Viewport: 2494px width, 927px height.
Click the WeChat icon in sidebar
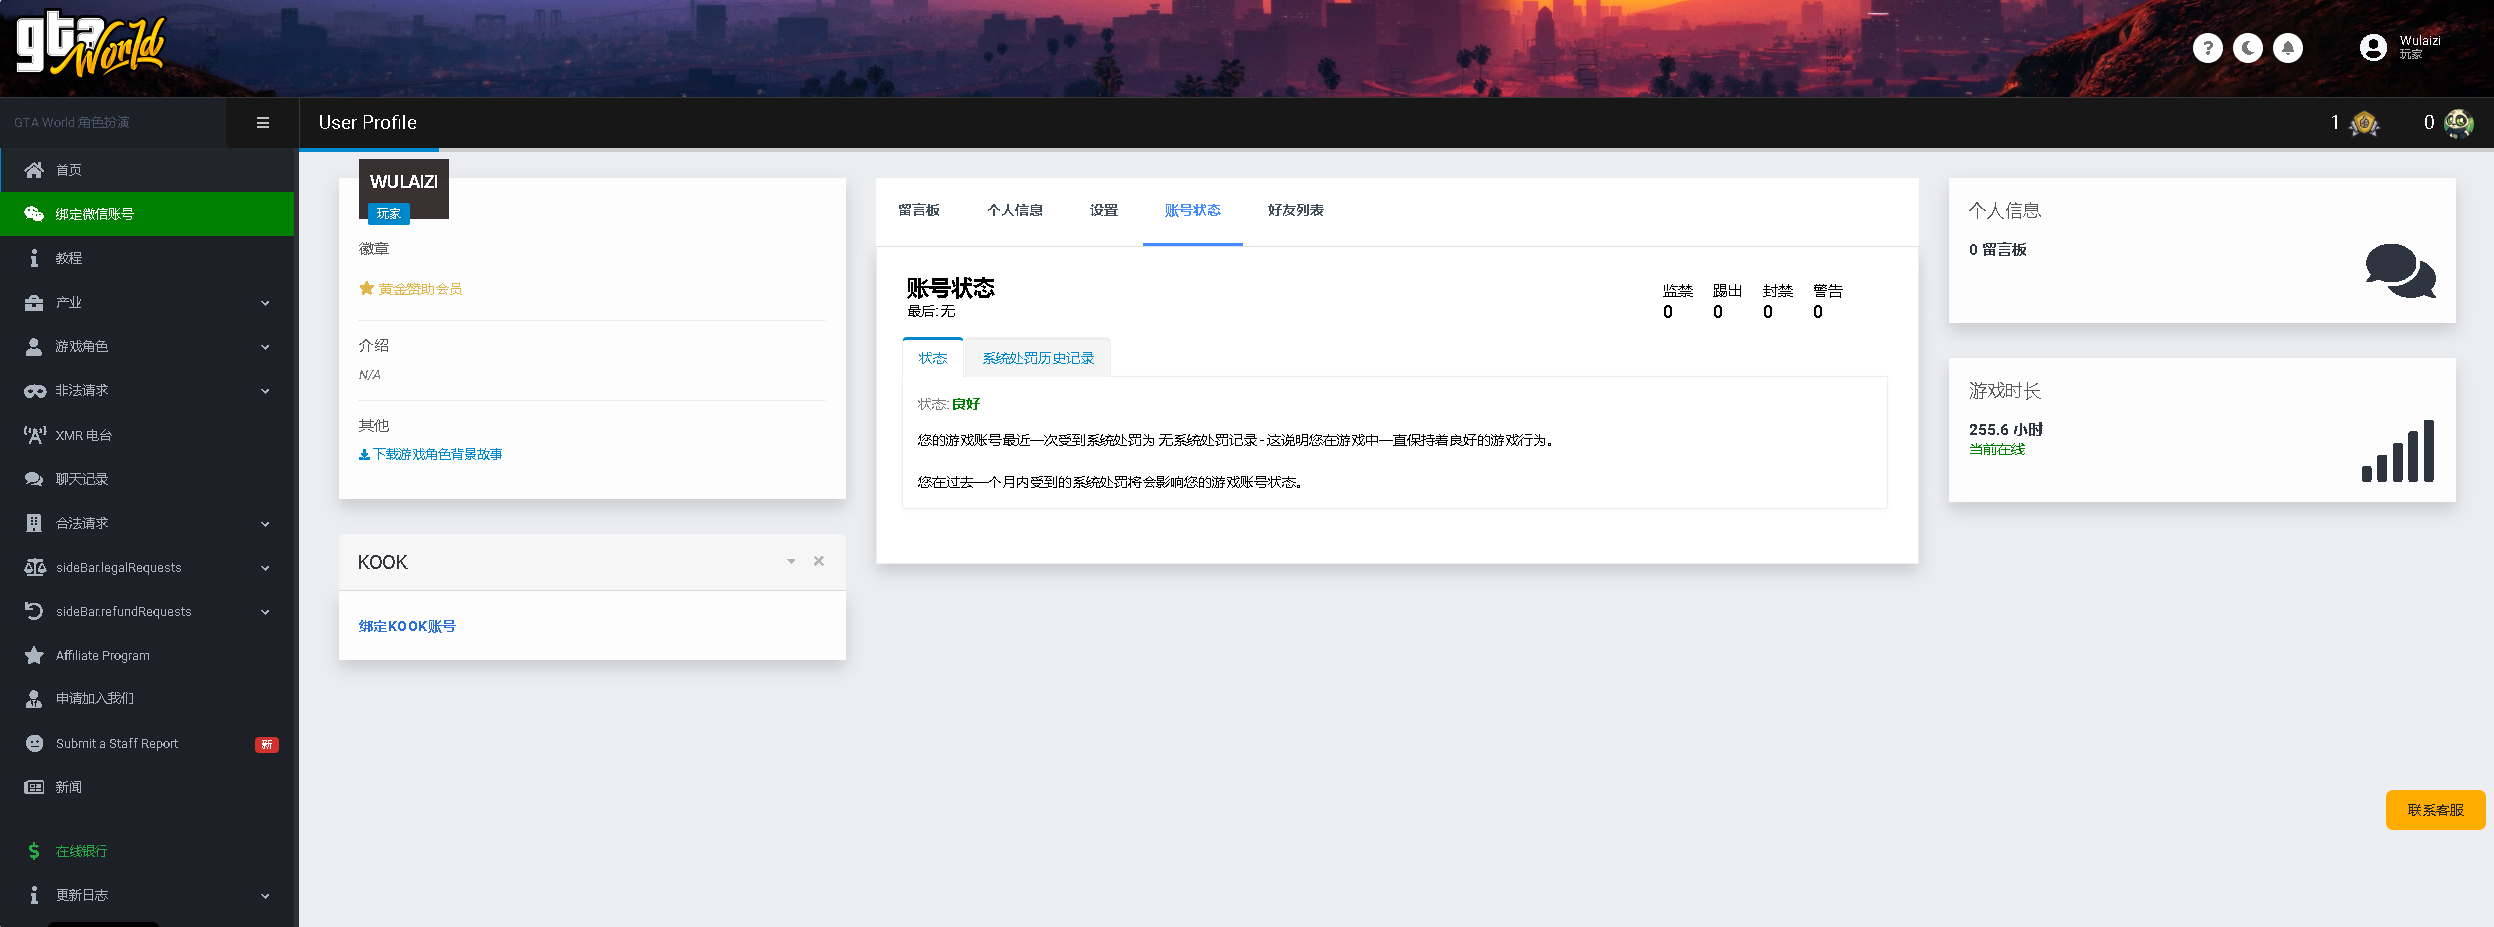[x=34, y=214]
